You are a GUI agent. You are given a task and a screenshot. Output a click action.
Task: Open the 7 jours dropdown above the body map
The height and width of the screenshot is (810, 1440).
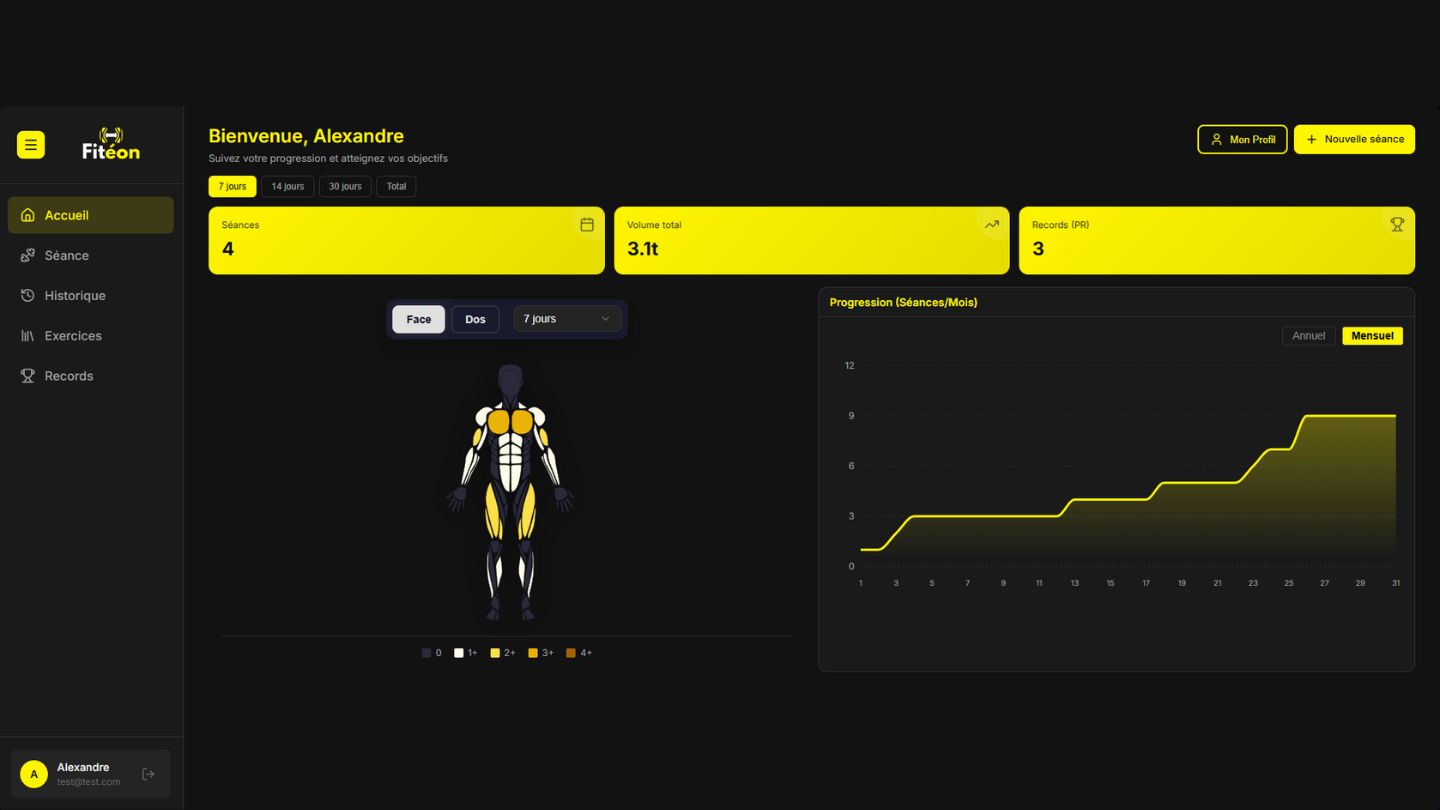tap(567, 319)
